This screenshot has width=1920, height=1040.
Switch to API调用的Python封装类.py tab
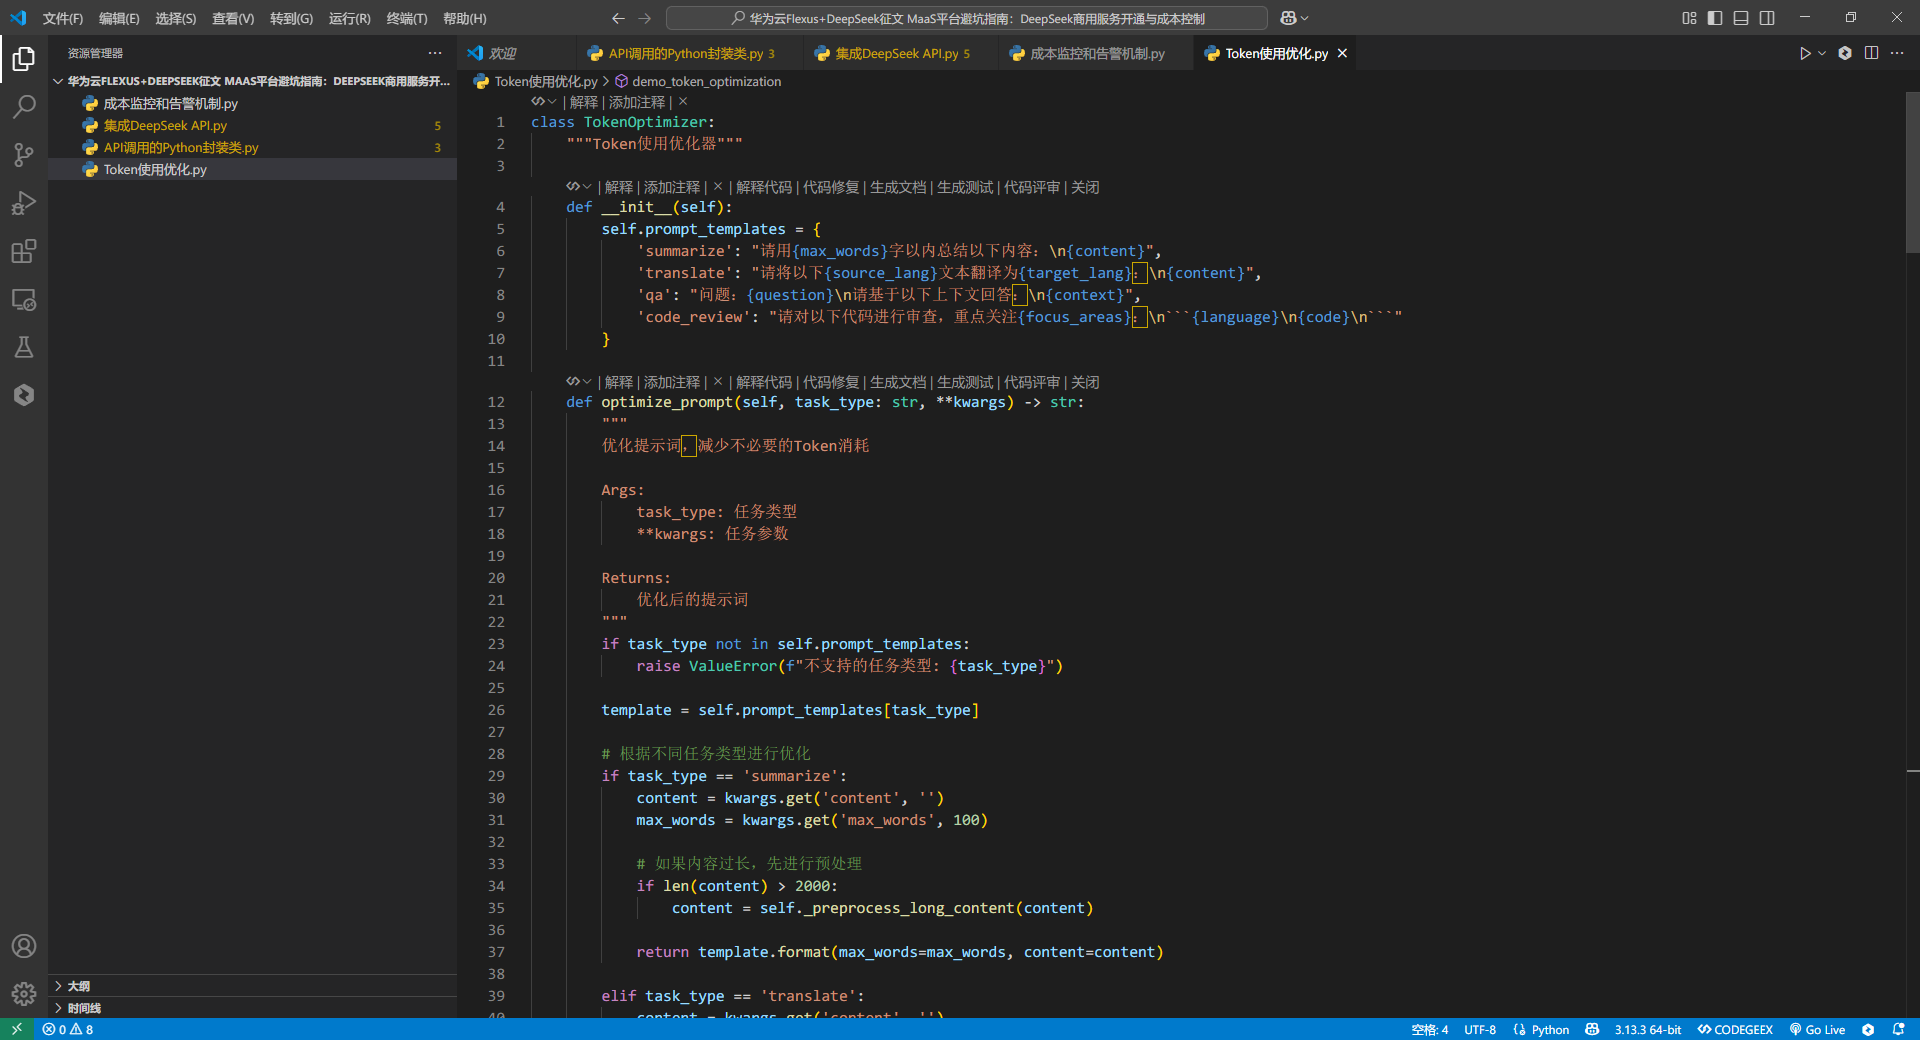tap(690, 53)
